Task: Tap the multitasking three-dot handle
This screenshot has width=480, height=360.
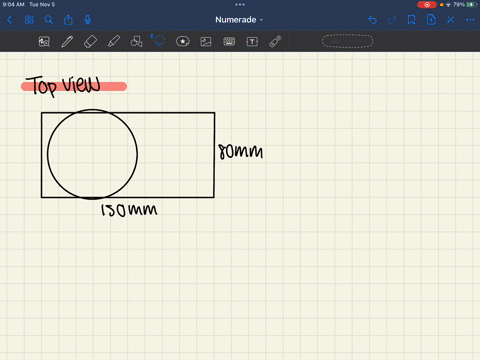Action: 240,4
